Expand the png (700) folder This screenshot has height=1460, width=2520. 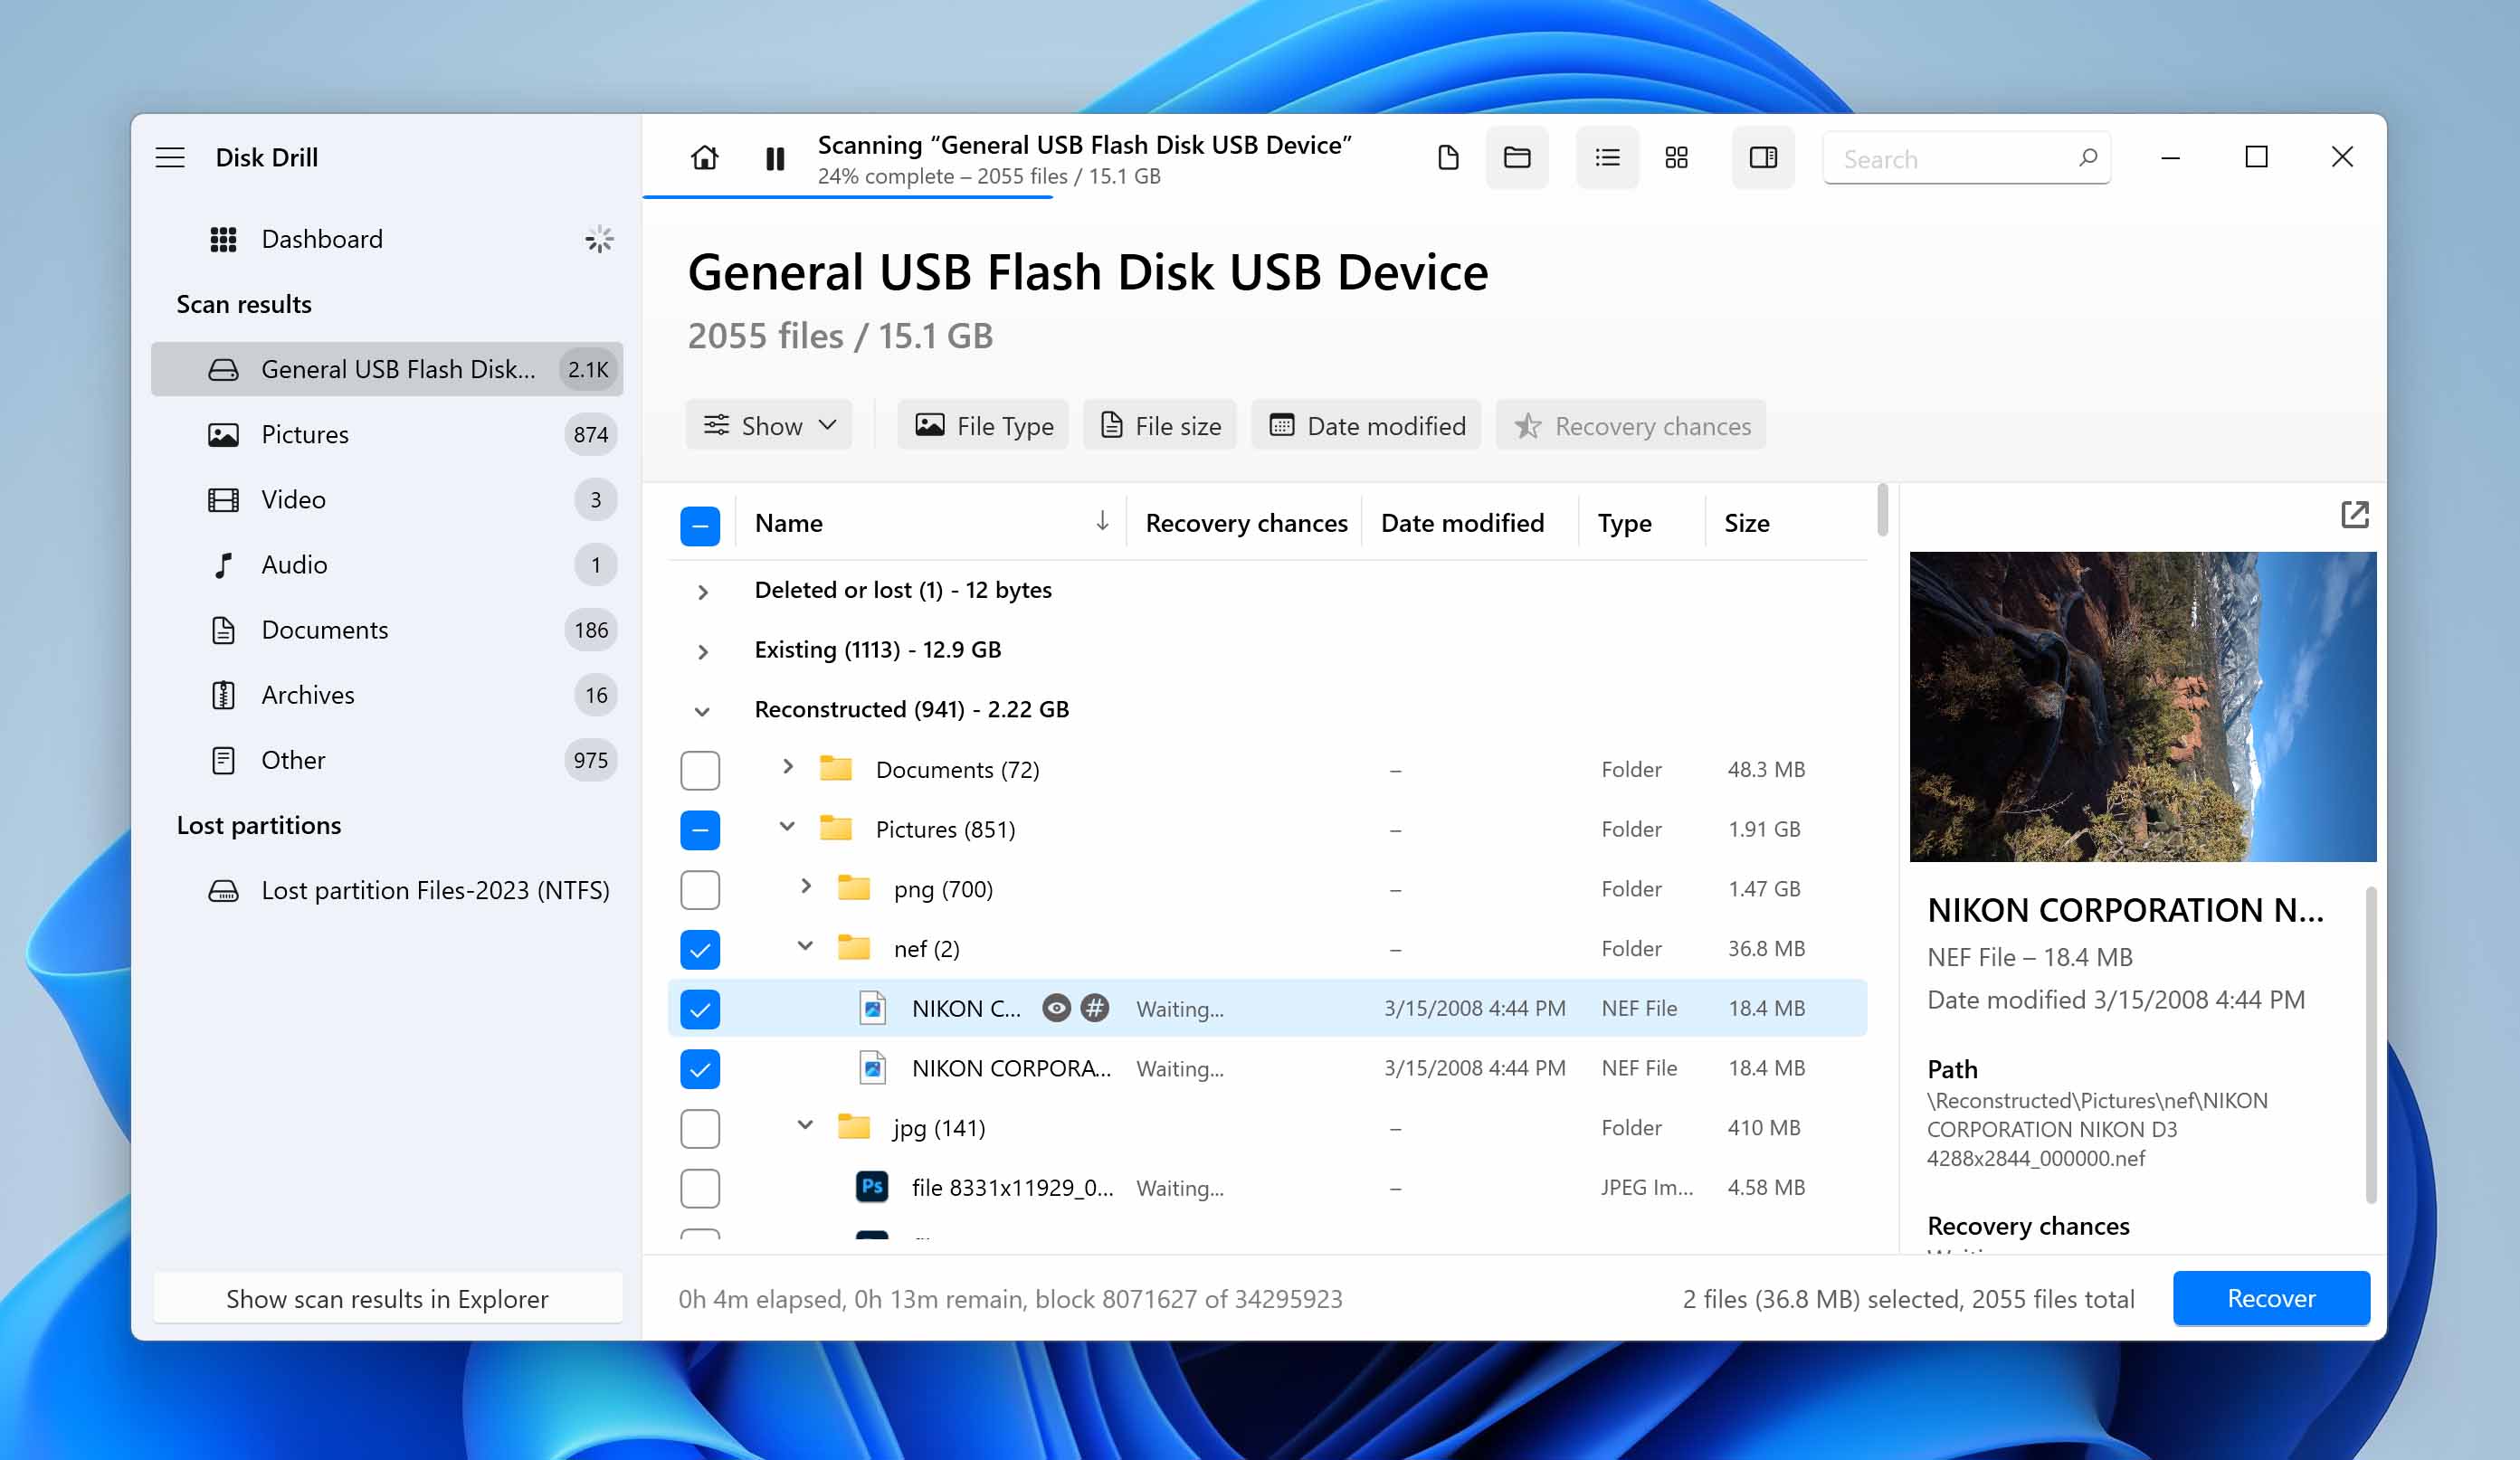tap(806, 886)
